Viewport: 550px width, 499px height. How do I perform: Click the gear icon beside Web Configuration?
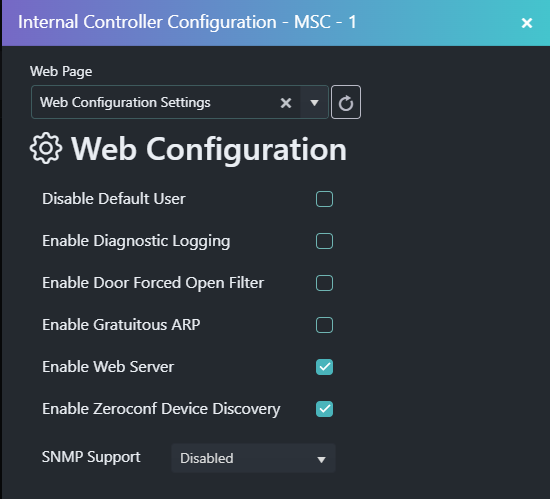point(46,148)
